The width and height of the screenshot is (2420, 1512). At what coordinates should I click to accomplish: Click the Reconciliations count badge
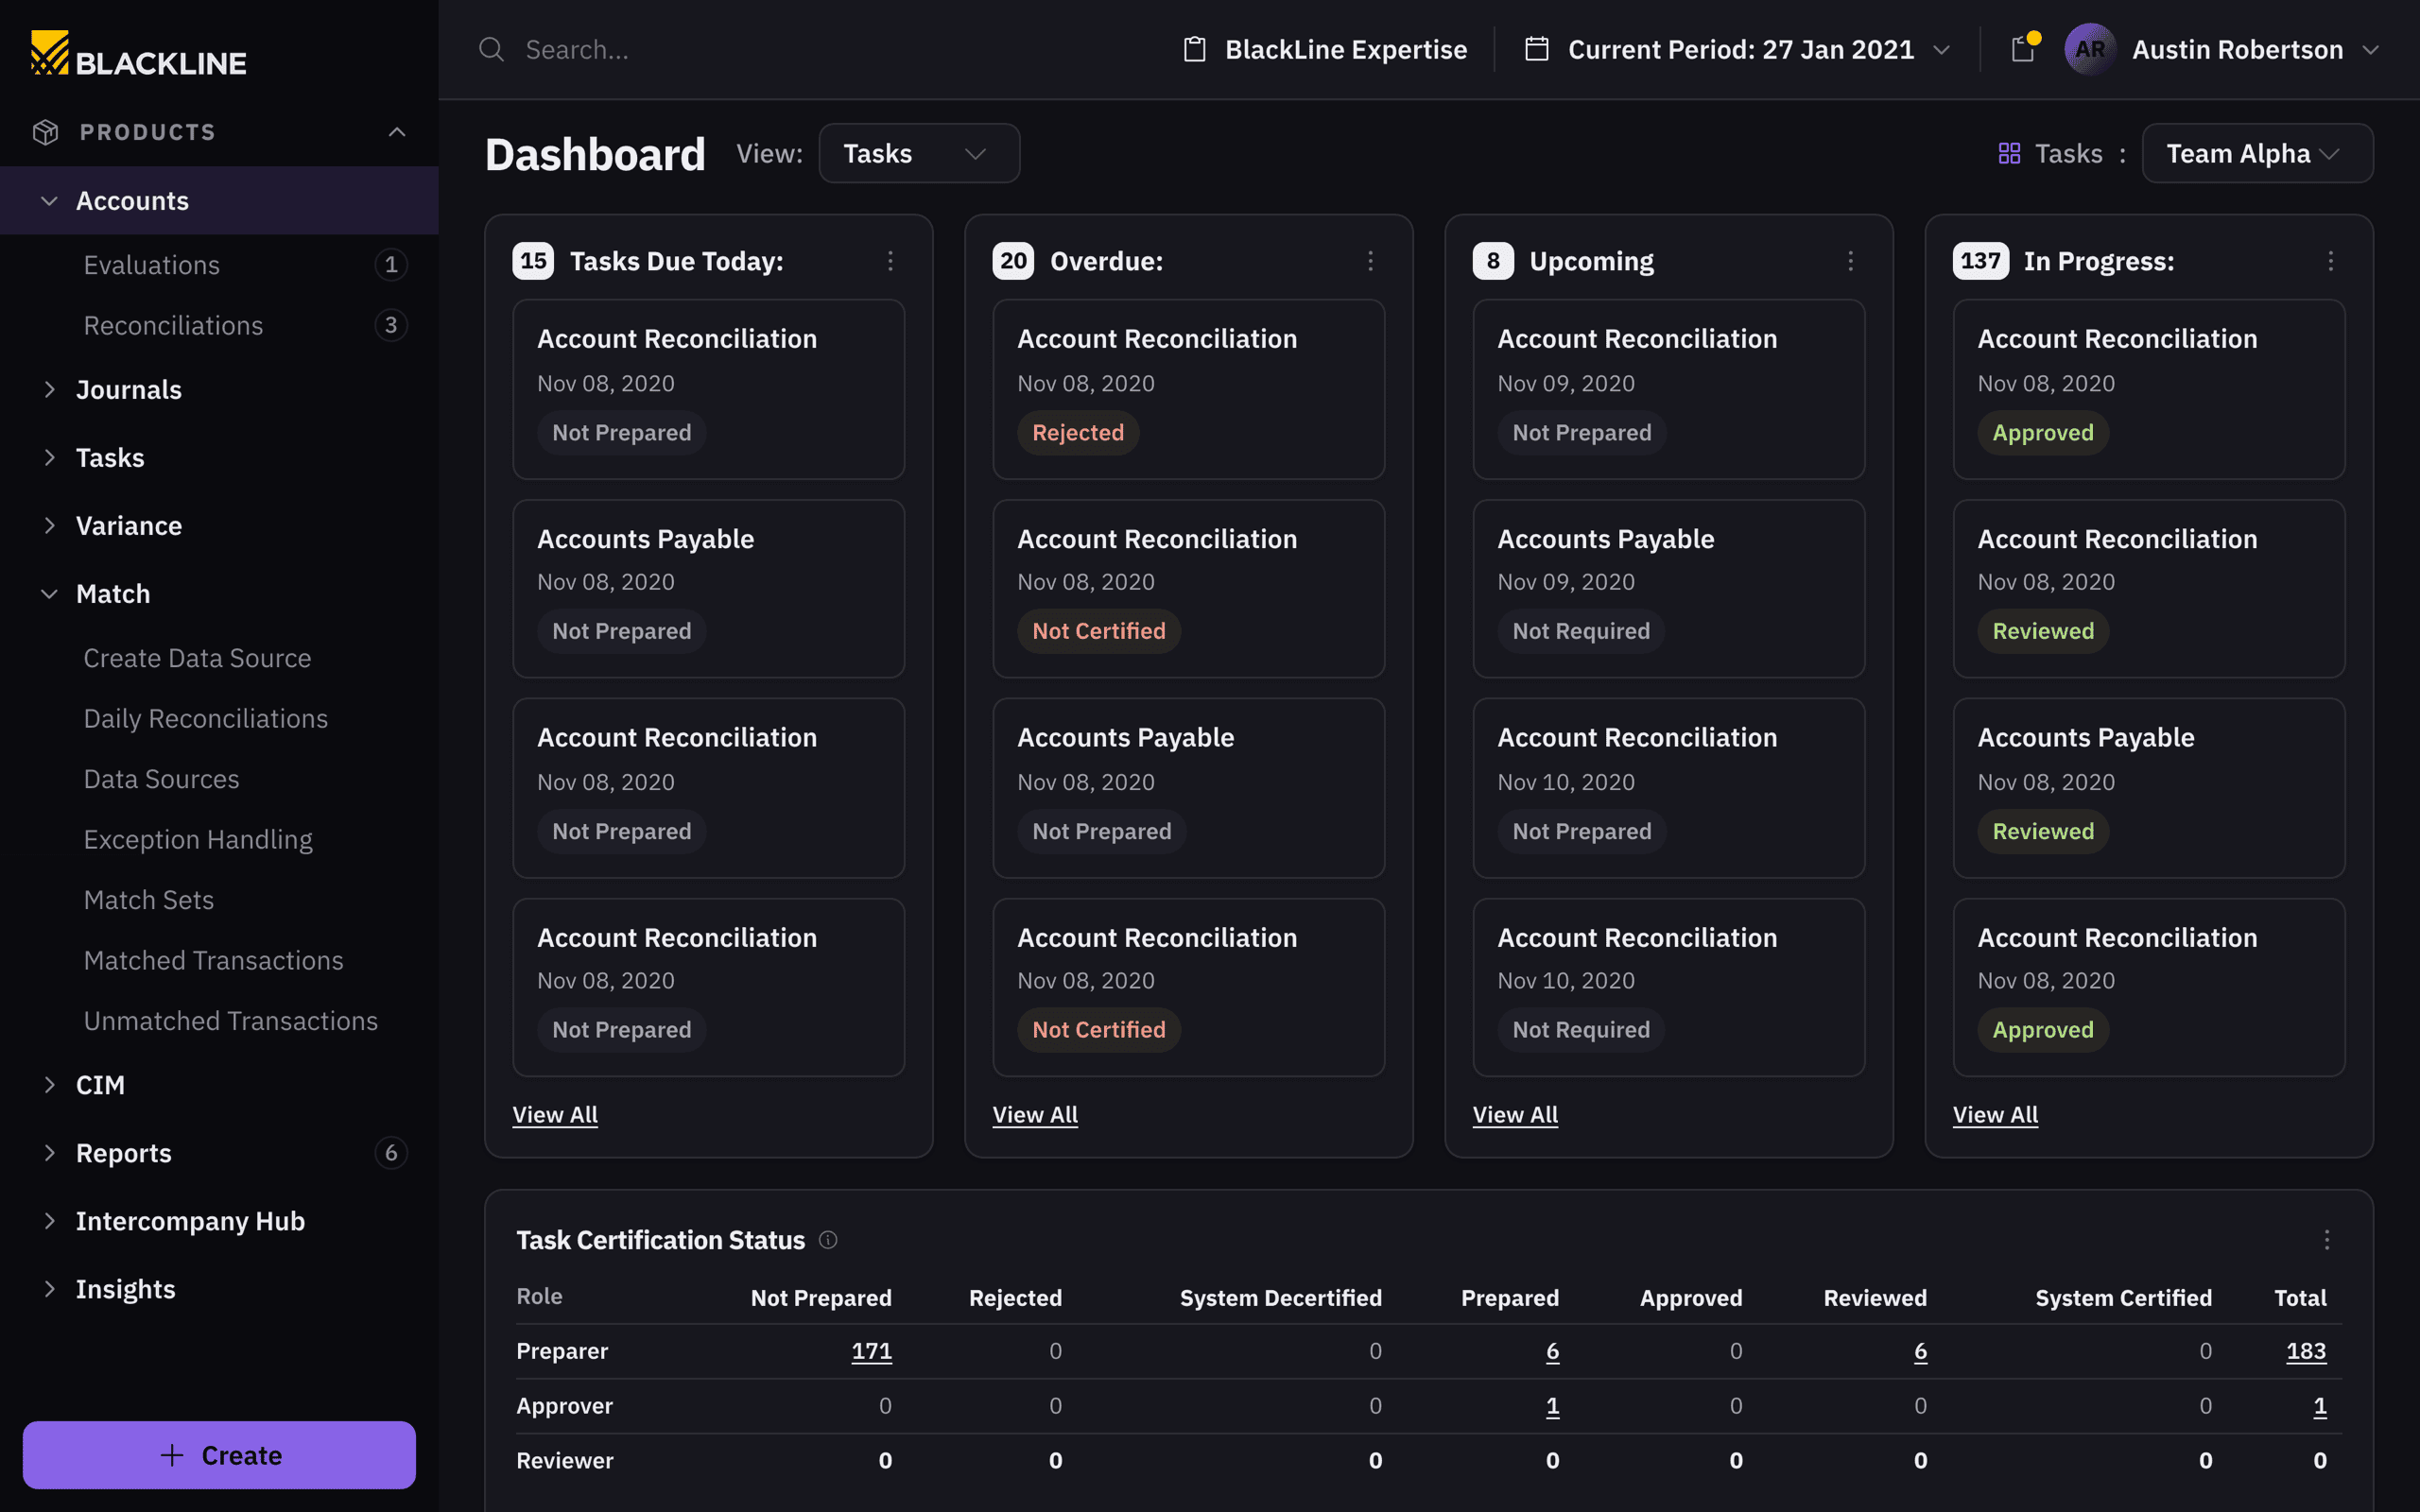(391, 325)
